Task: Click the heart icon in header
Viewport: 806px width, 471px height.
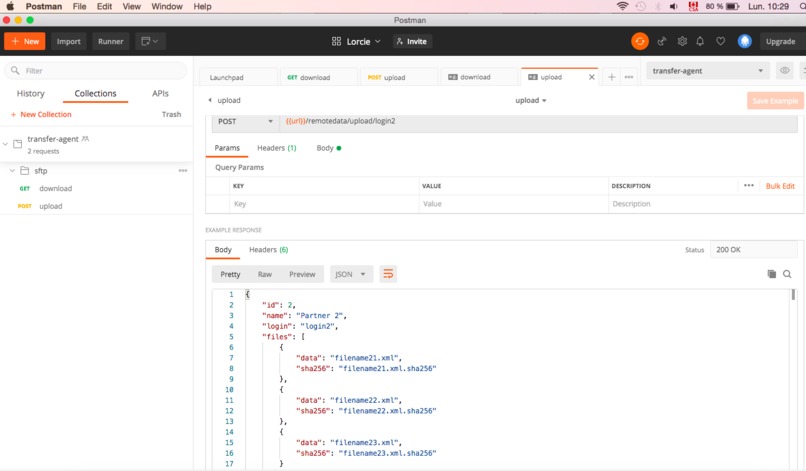Action: [x=721, y=41]
